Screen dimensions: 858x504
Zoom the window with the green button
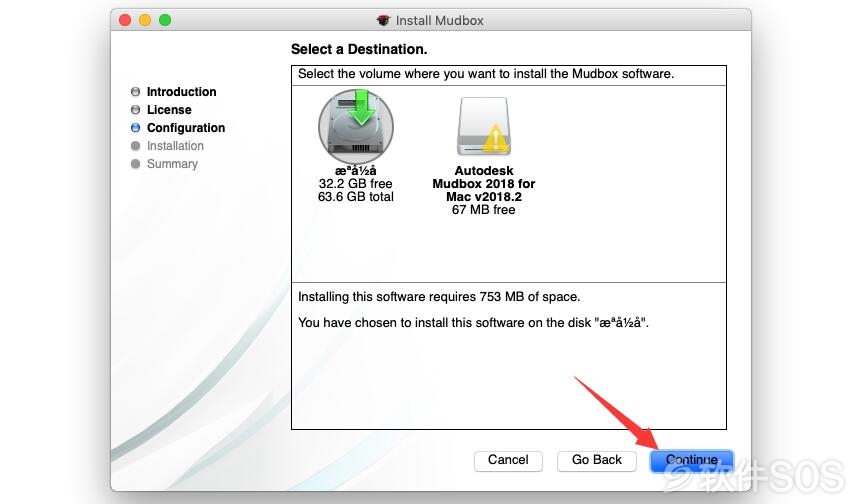(x=165, y=21)
